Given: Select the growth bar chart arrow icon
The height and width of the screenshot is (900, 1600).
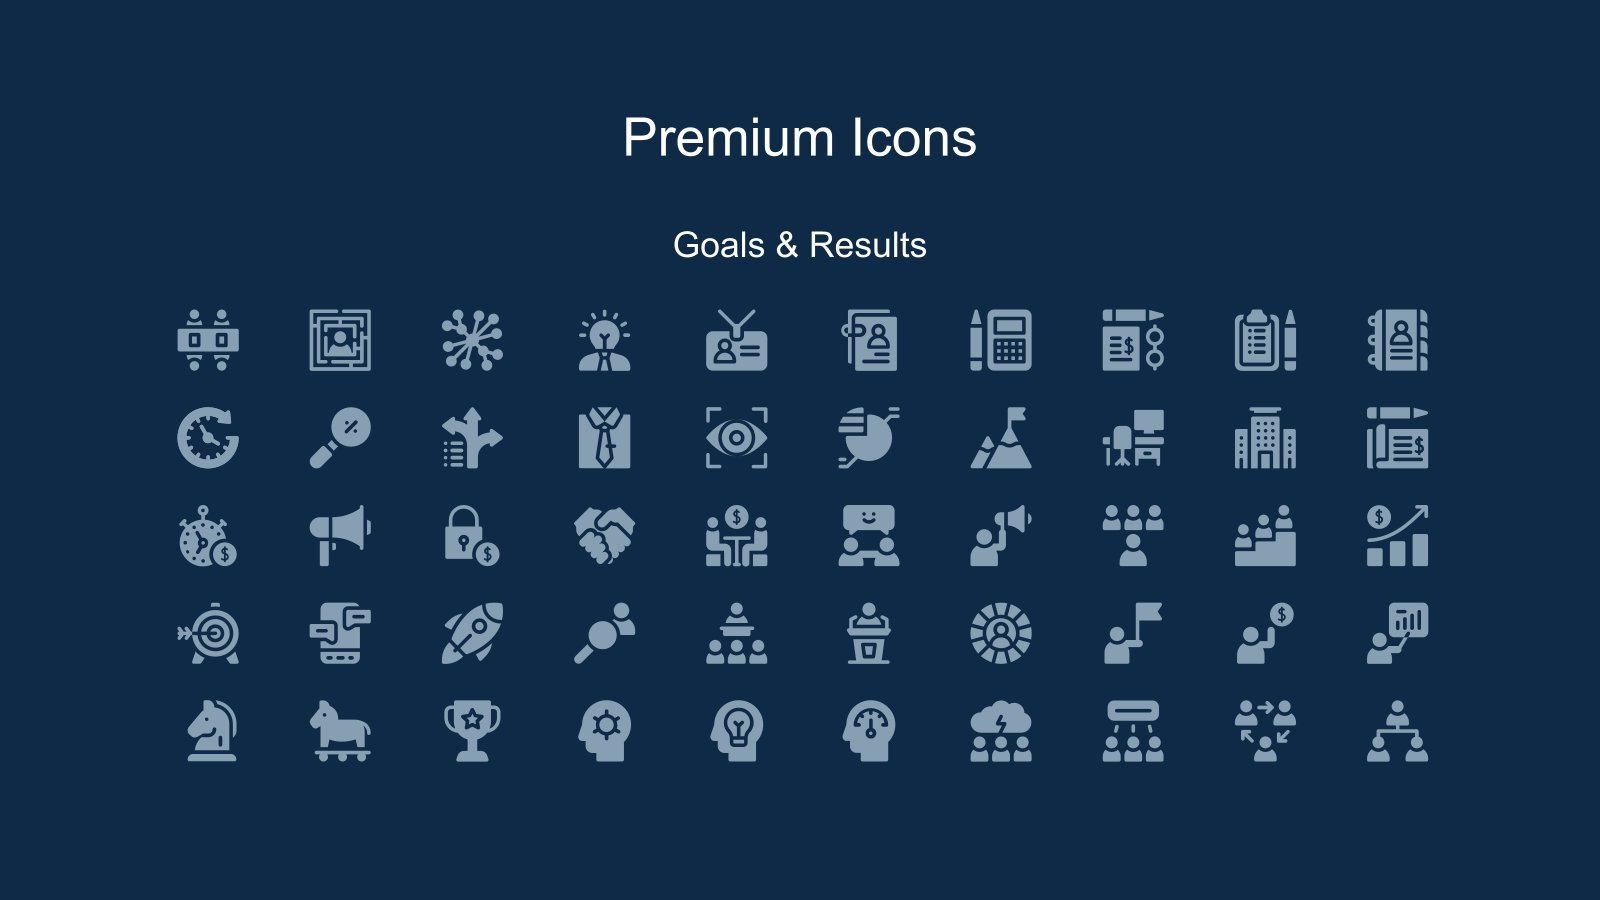Looking at the screenshot, I should point(1397,535).
